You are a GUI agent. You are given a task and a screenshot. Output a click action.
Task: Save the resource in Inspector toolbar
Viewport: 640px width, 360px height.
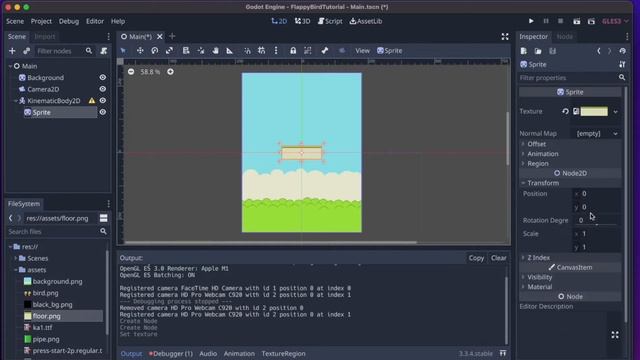pyautogui.click(x=552, y=51)
